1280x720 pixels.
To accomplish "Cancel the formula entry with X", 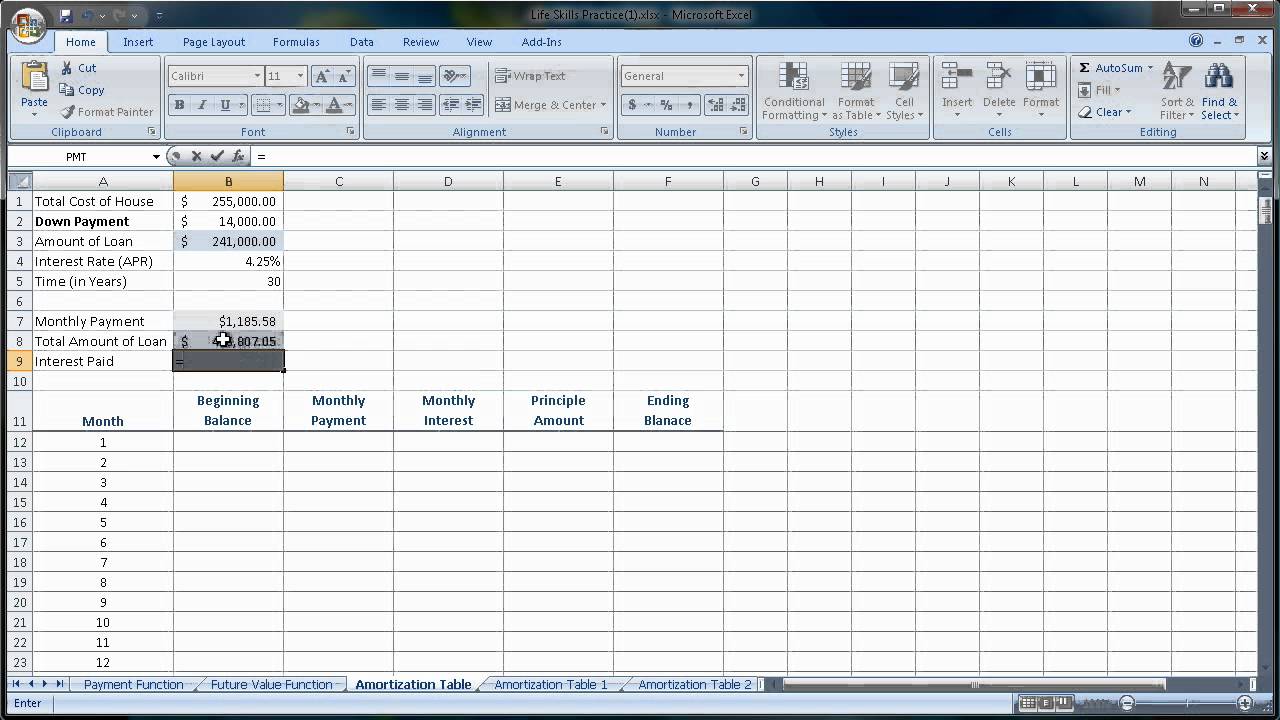I will pos(196,156).
